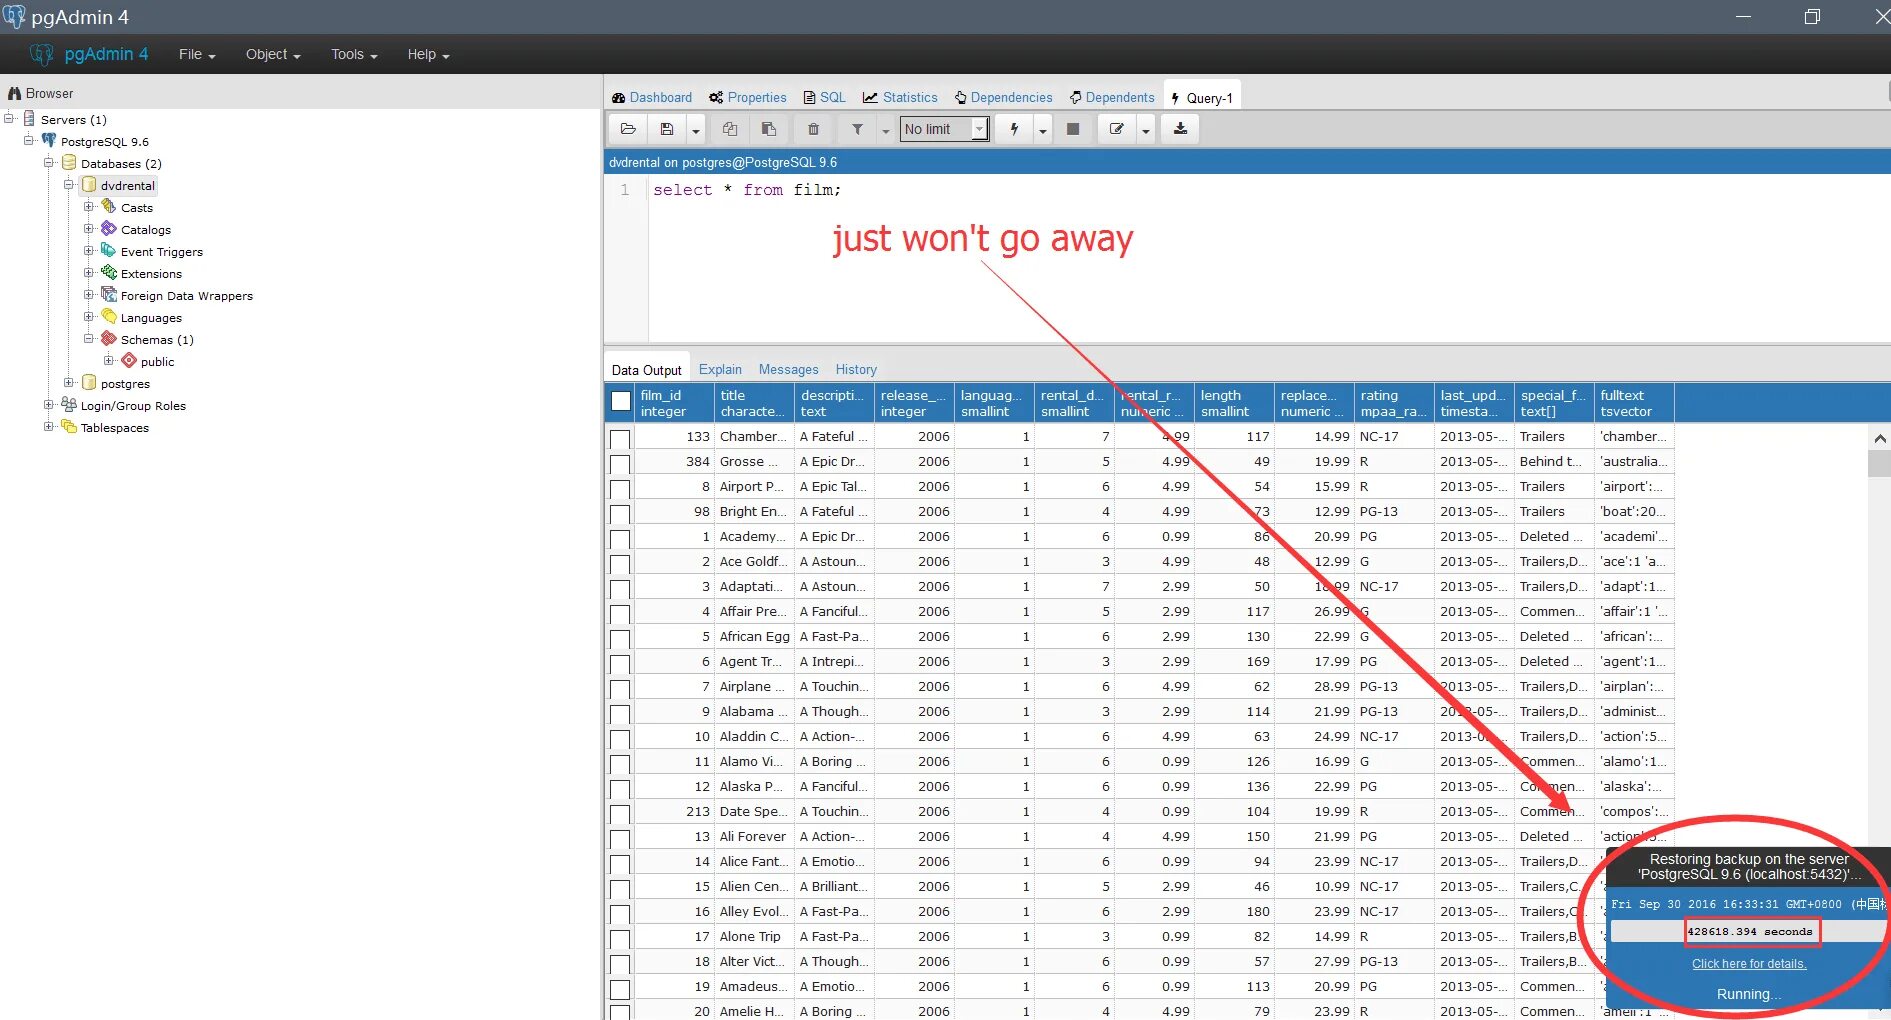Click the Login/Group Roles icon
The width and height of the screenshot is (1891, 1020).
69,405
